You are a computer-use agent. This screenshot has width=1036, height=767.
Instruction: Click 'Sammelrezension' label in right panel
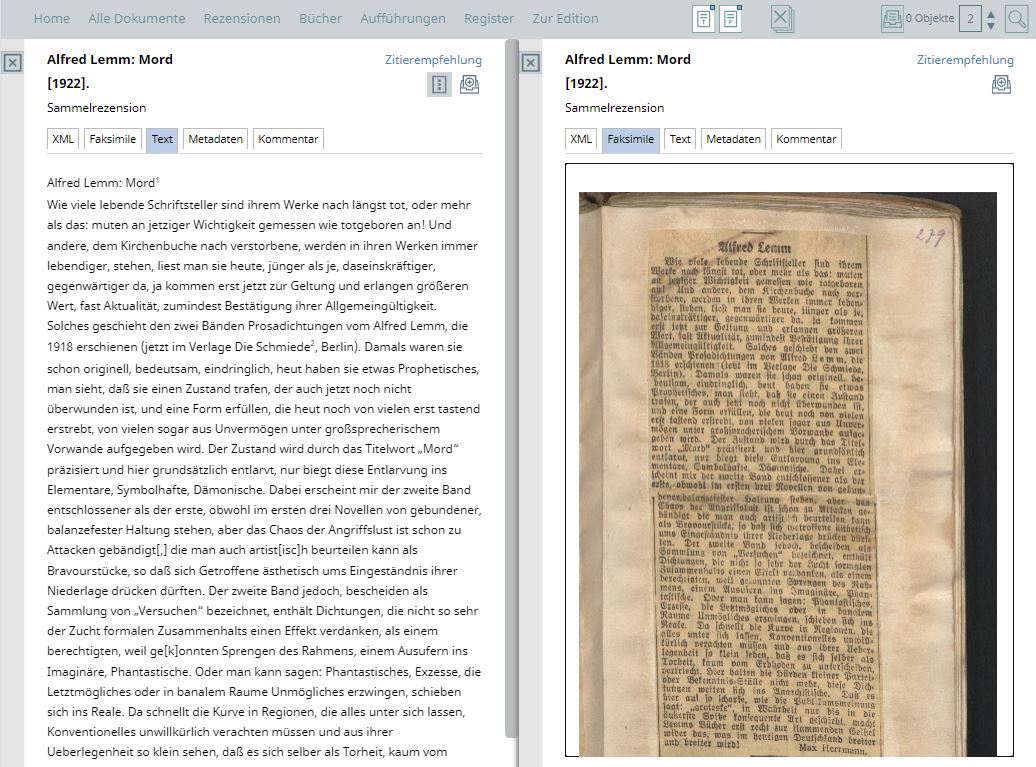click(614, 108)
